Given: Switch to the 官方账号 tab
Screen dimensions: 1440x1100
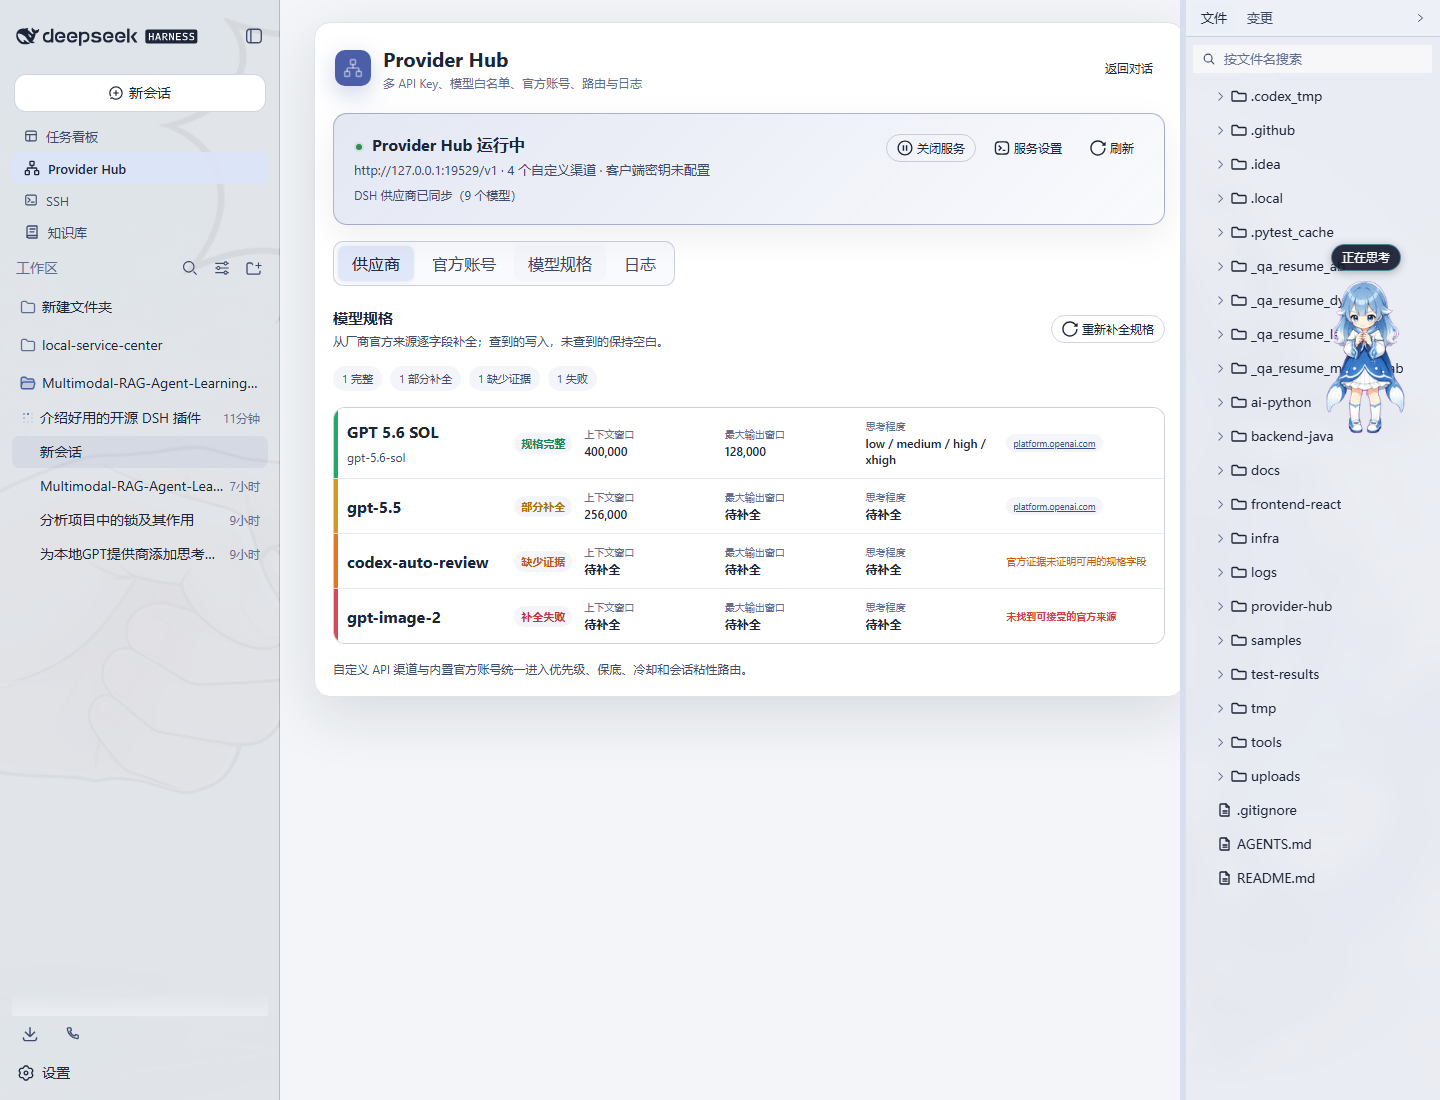Looking at the screenshot, I should [x=464, y=264].
